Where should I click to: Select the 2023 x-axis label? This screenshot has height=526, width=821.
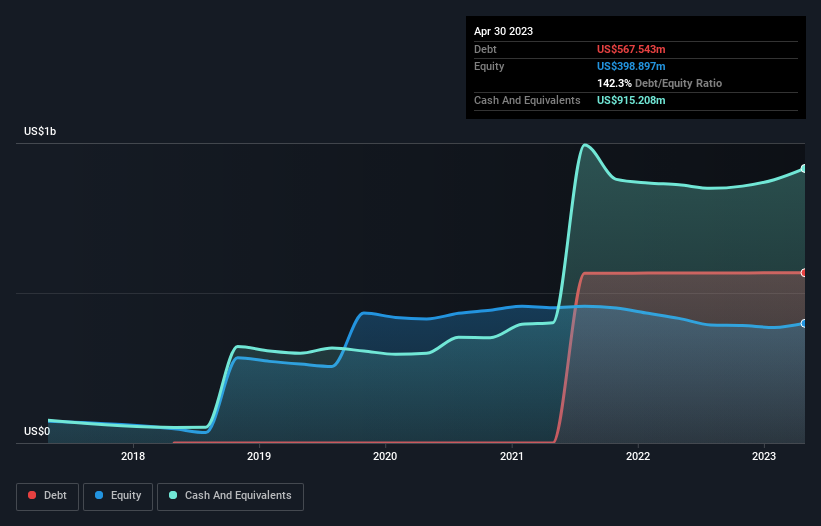click(x=764, y=456)
